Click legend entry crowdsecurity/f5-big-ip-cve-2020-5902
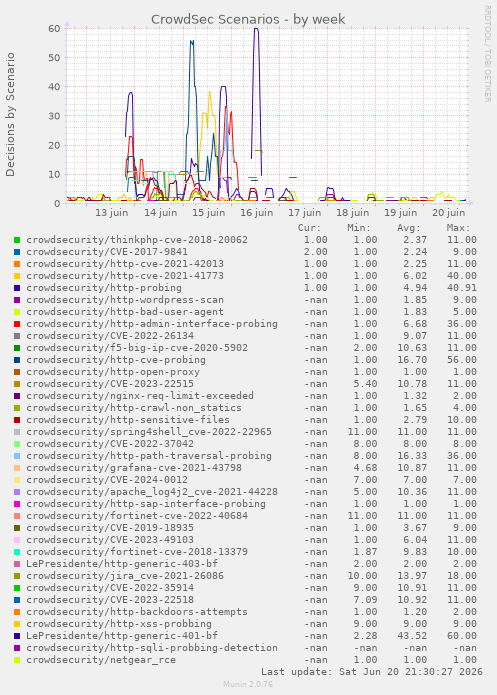Screen dimensions: 497x695 [137, 348]
